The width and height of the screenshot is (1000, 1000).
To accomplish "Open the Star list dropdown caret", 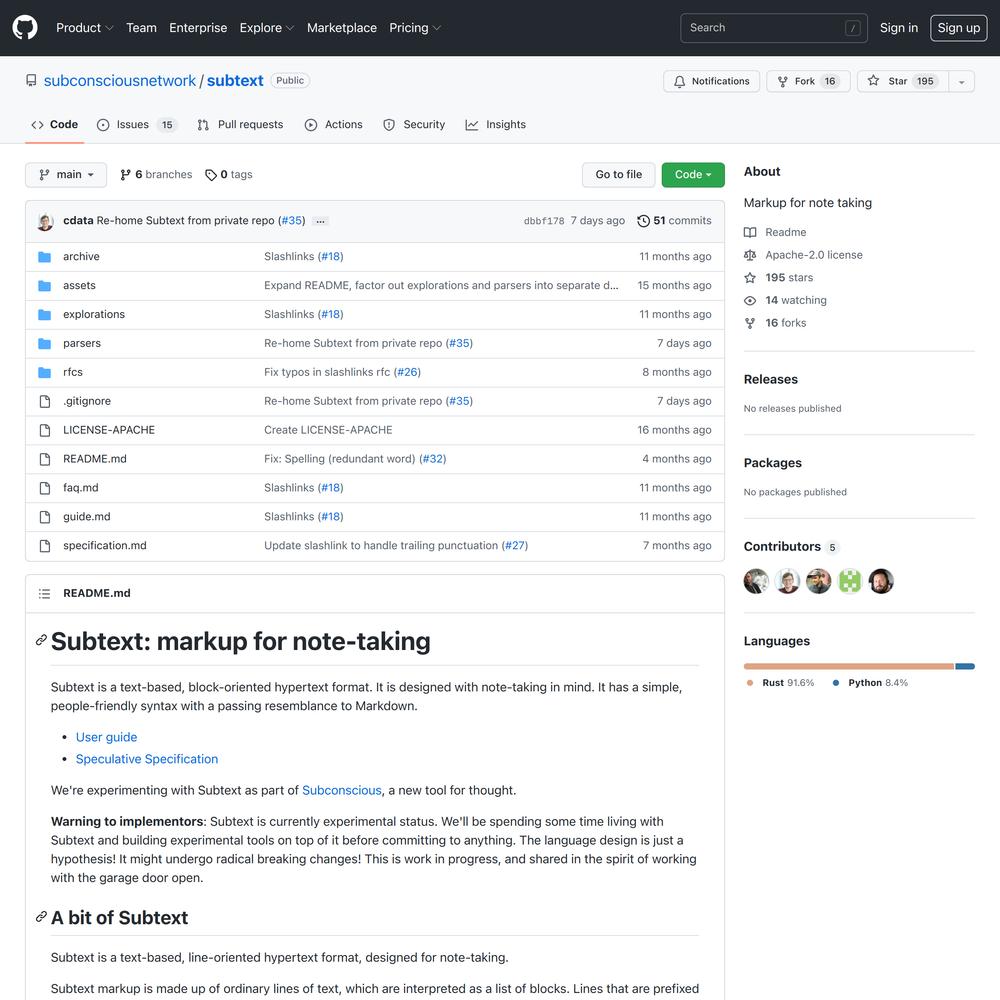I will coord(961,81).
